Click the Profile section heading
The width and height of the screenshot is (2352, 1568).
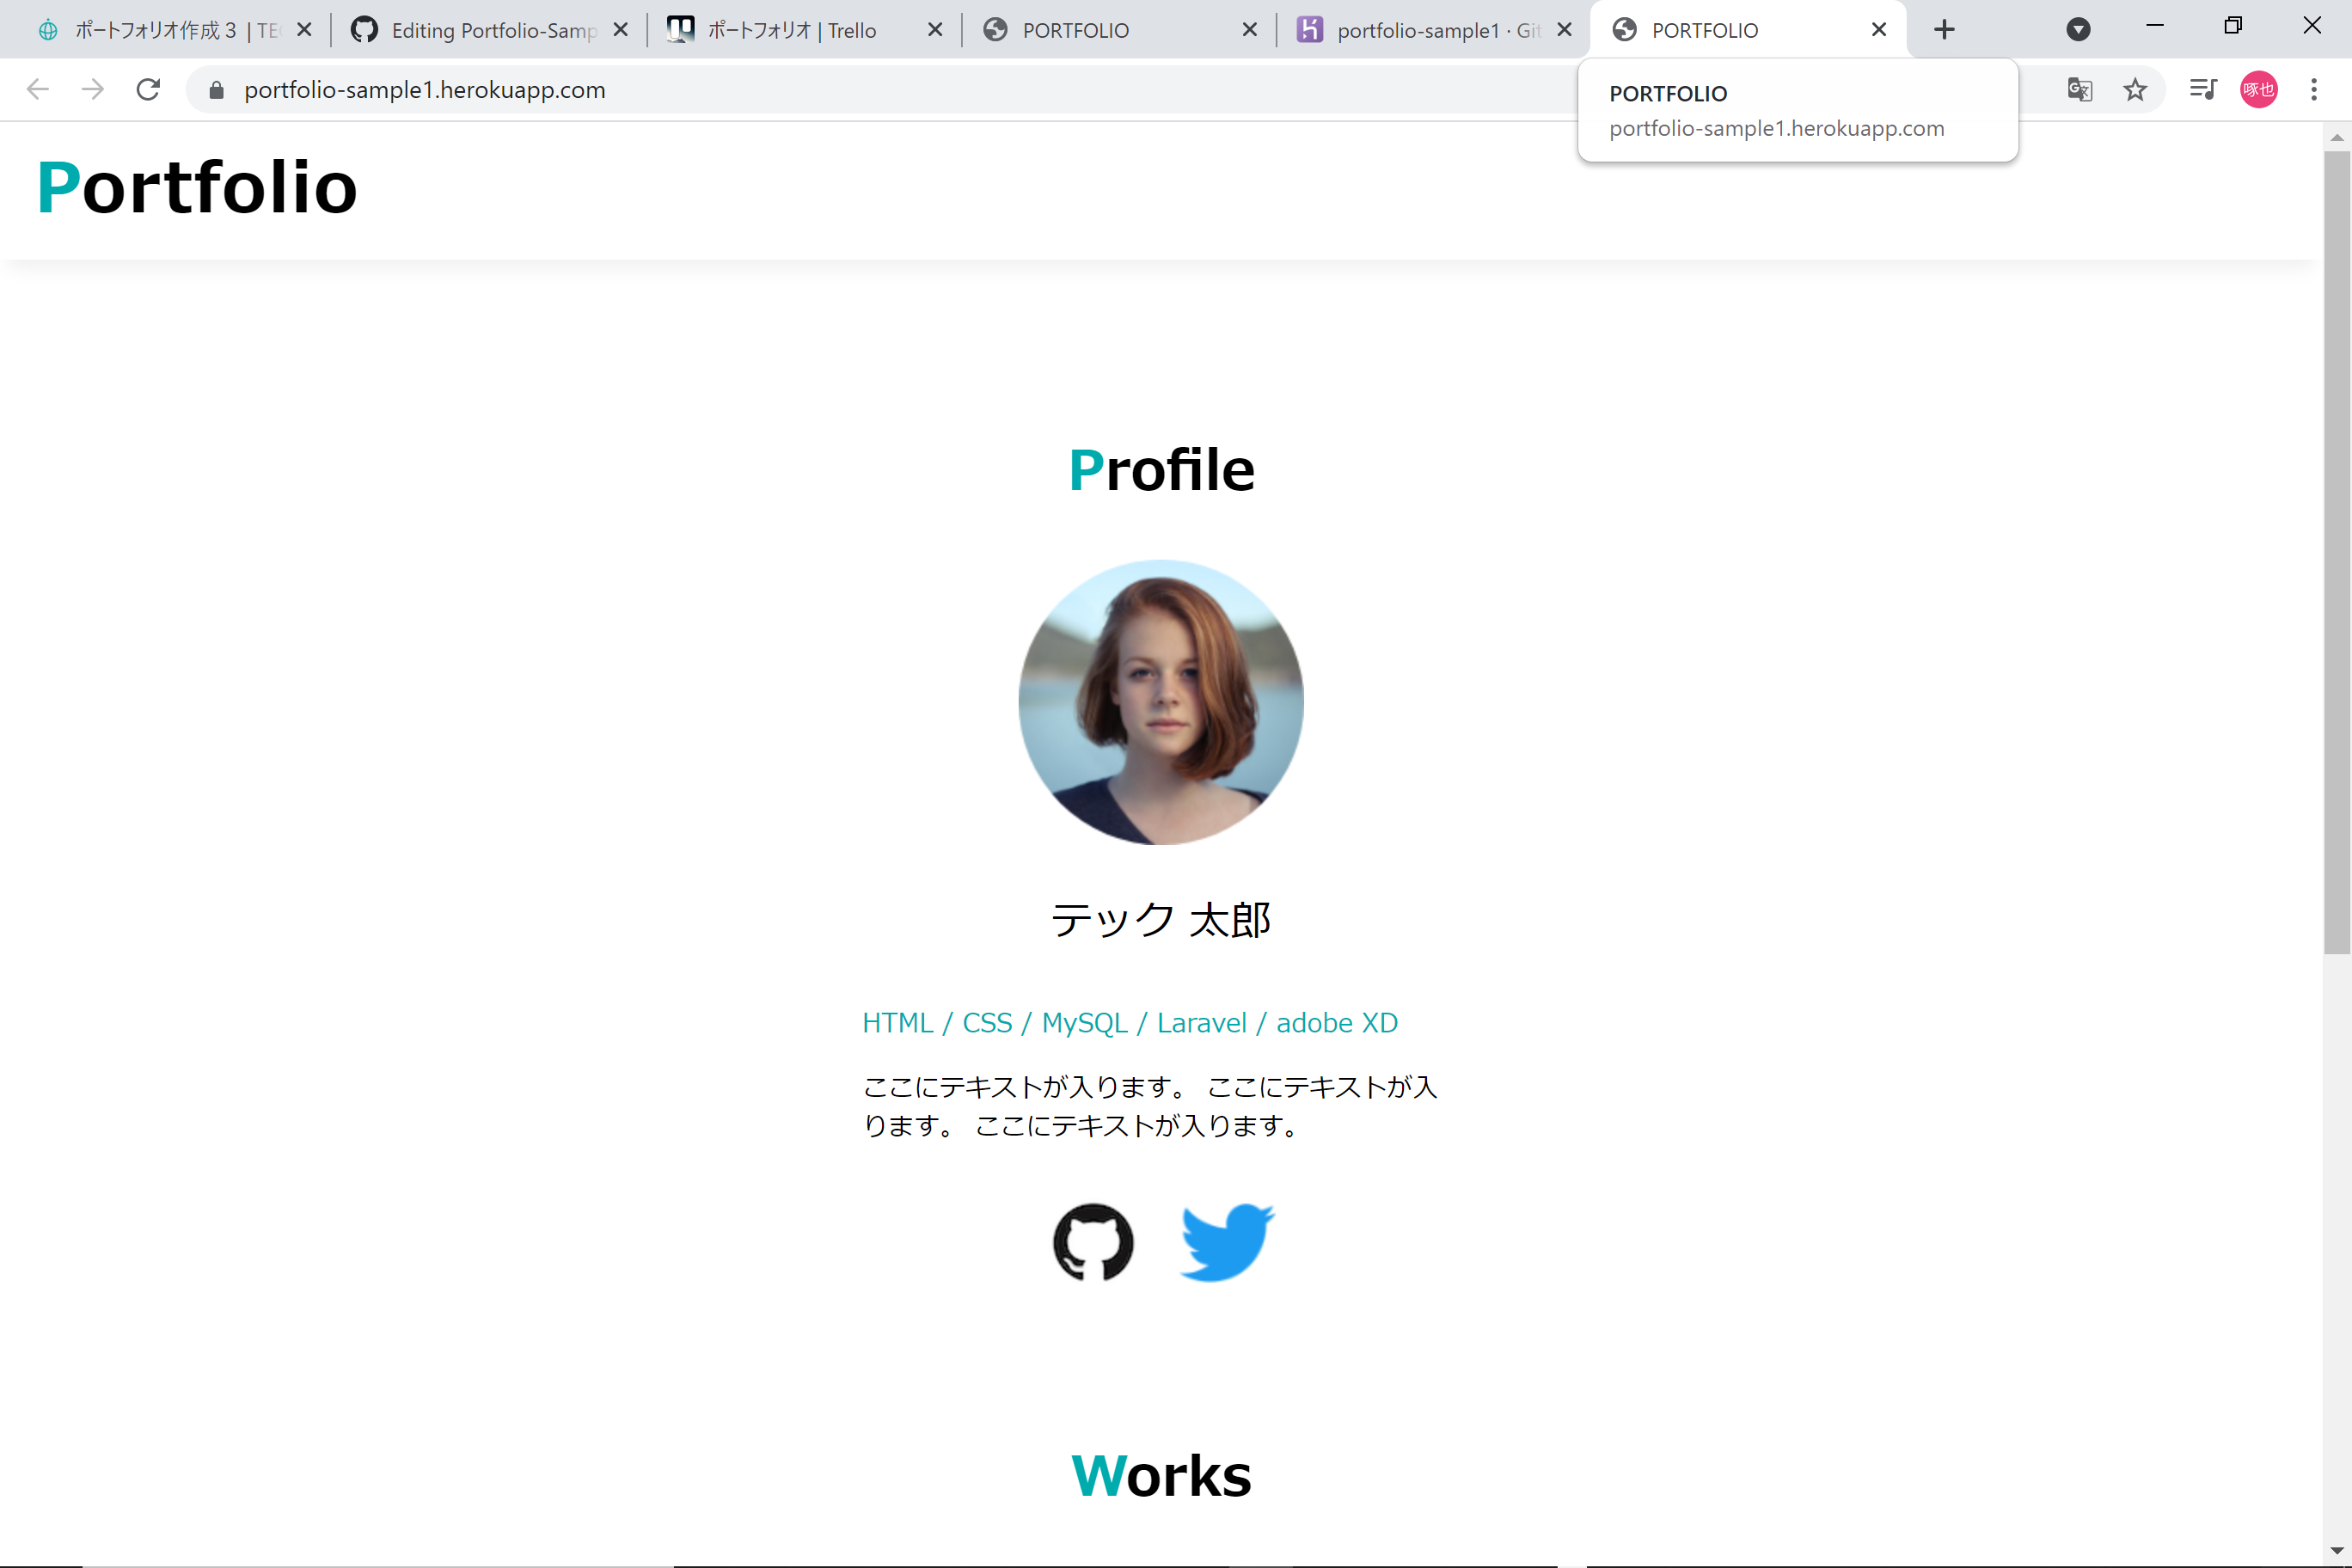tap(1161, 470)
